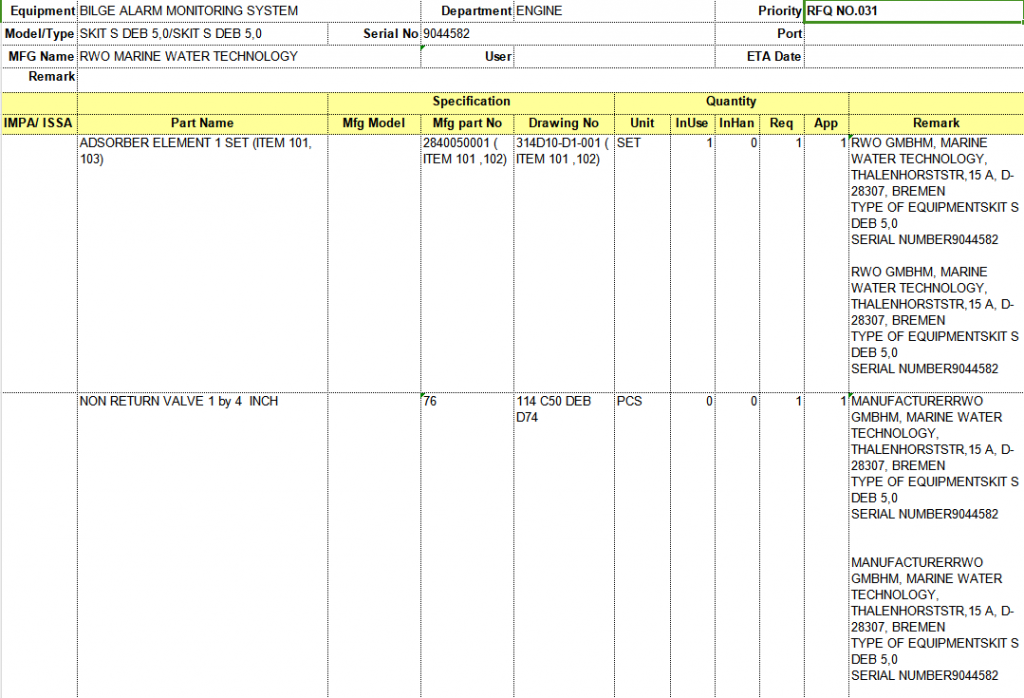Click the ADSORBER ELEMENT 1 SET part name cell
This screenshot has height=698, width=1024.
coord(202,151)
